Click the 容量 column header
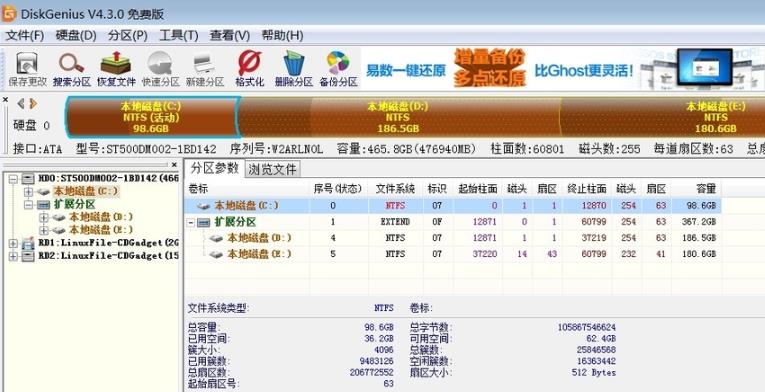The height and width of the screenshot is (392, 765). click(697, 188)
